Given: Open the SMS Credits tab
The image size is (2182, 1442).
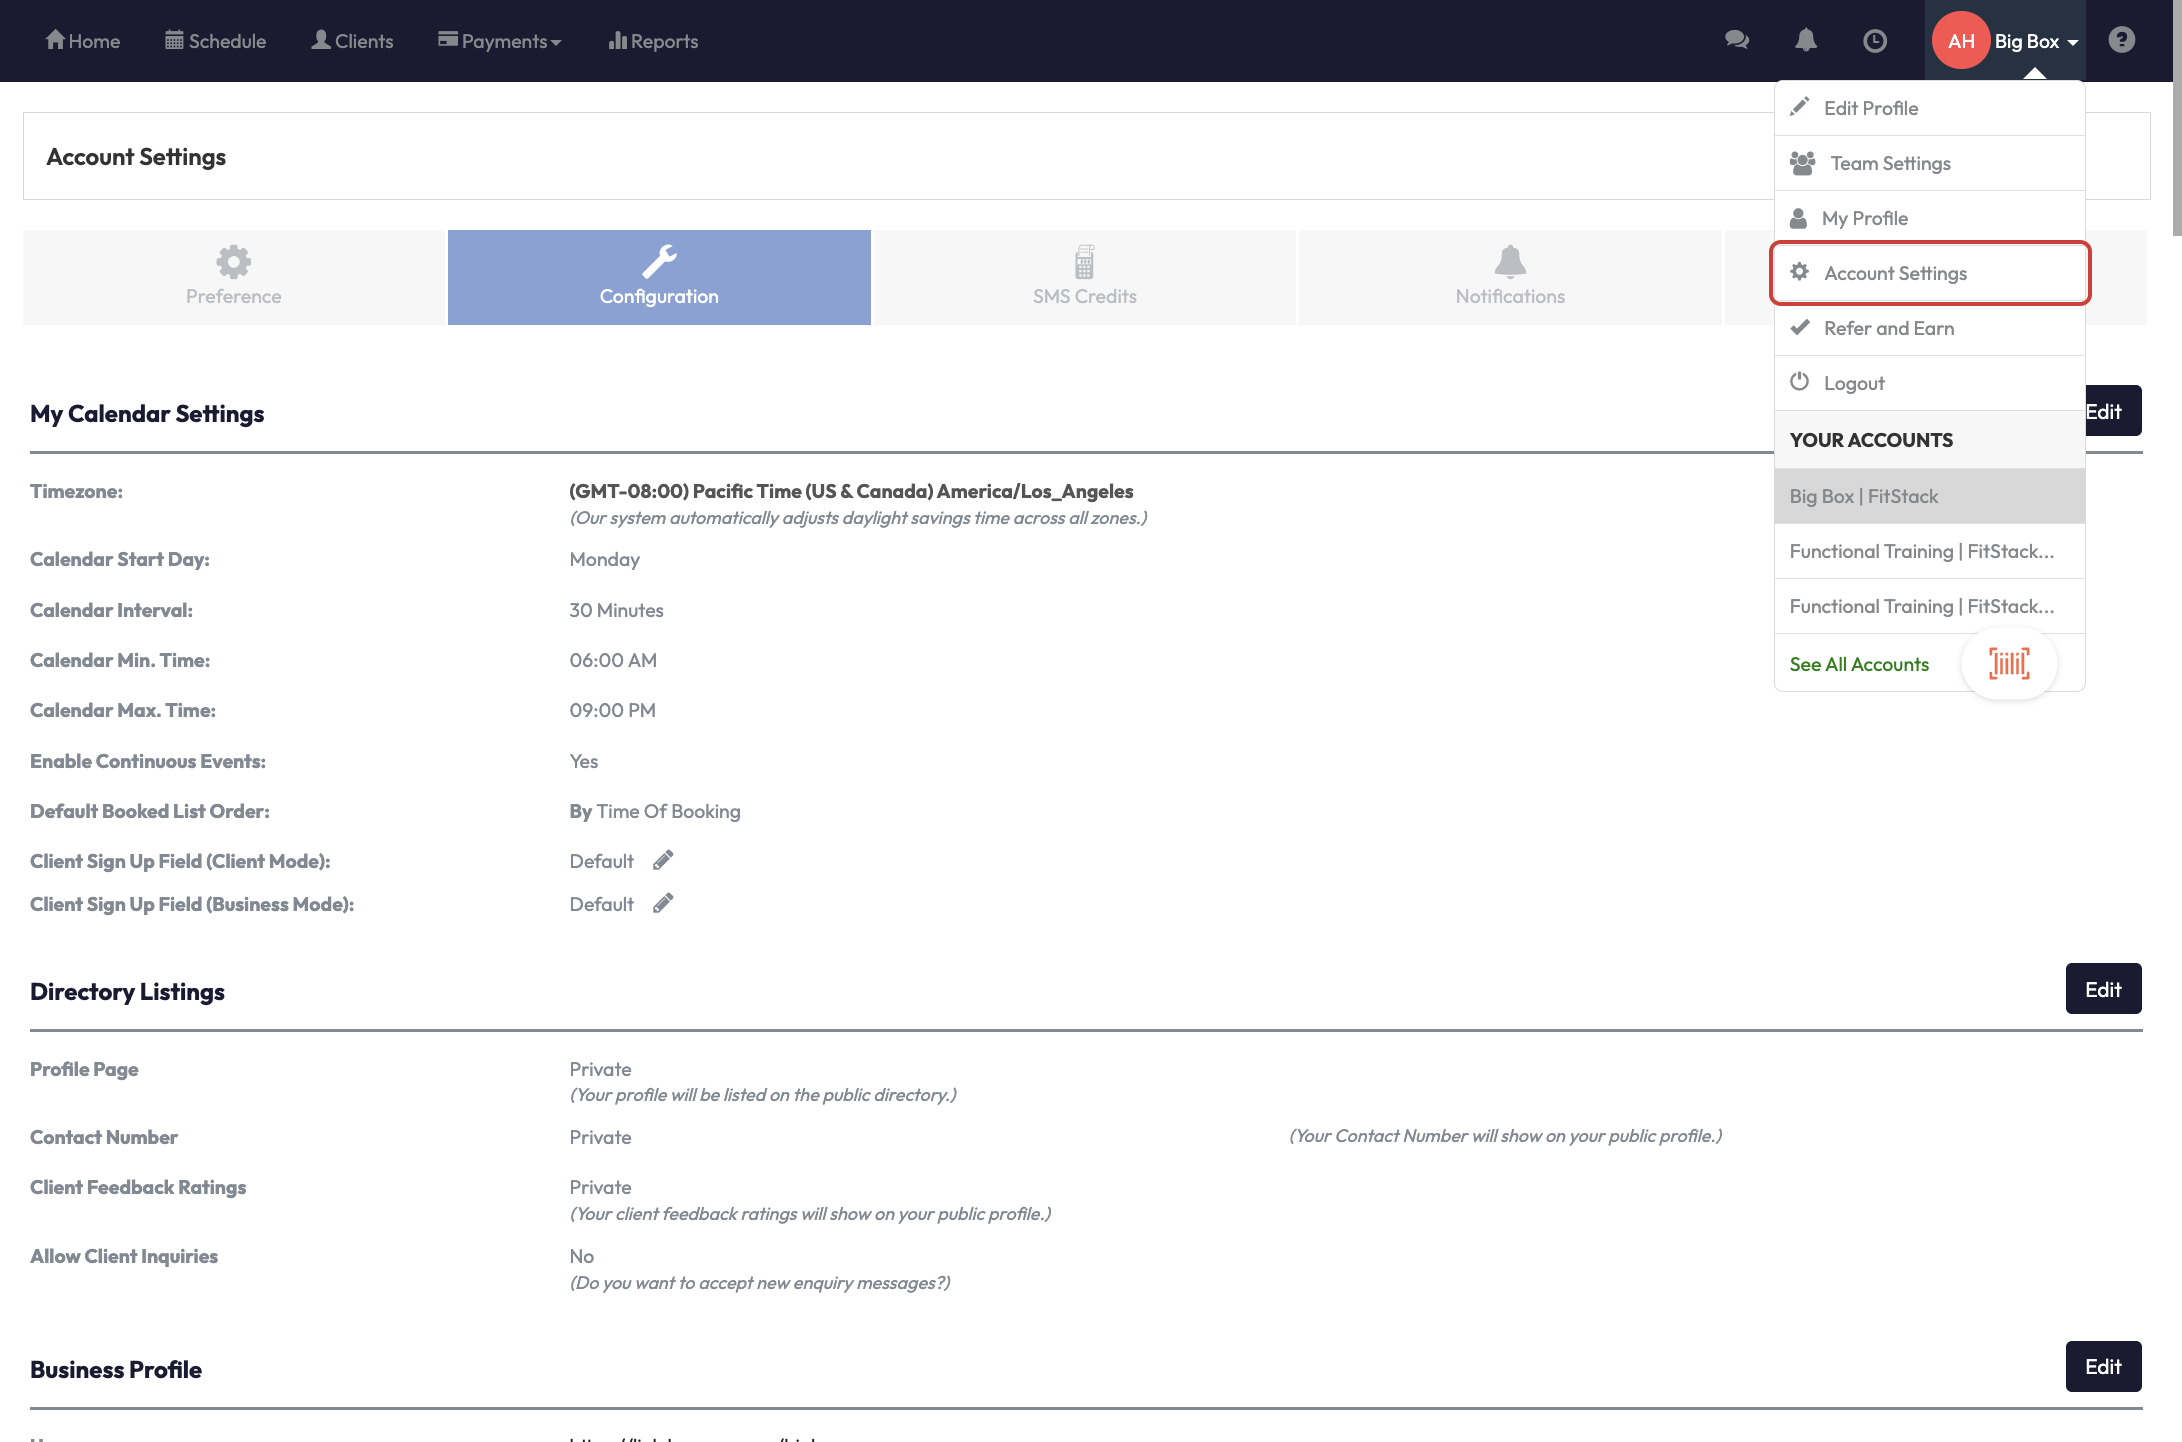Looking at the screenshot, I should click(x=1084, y=277).
